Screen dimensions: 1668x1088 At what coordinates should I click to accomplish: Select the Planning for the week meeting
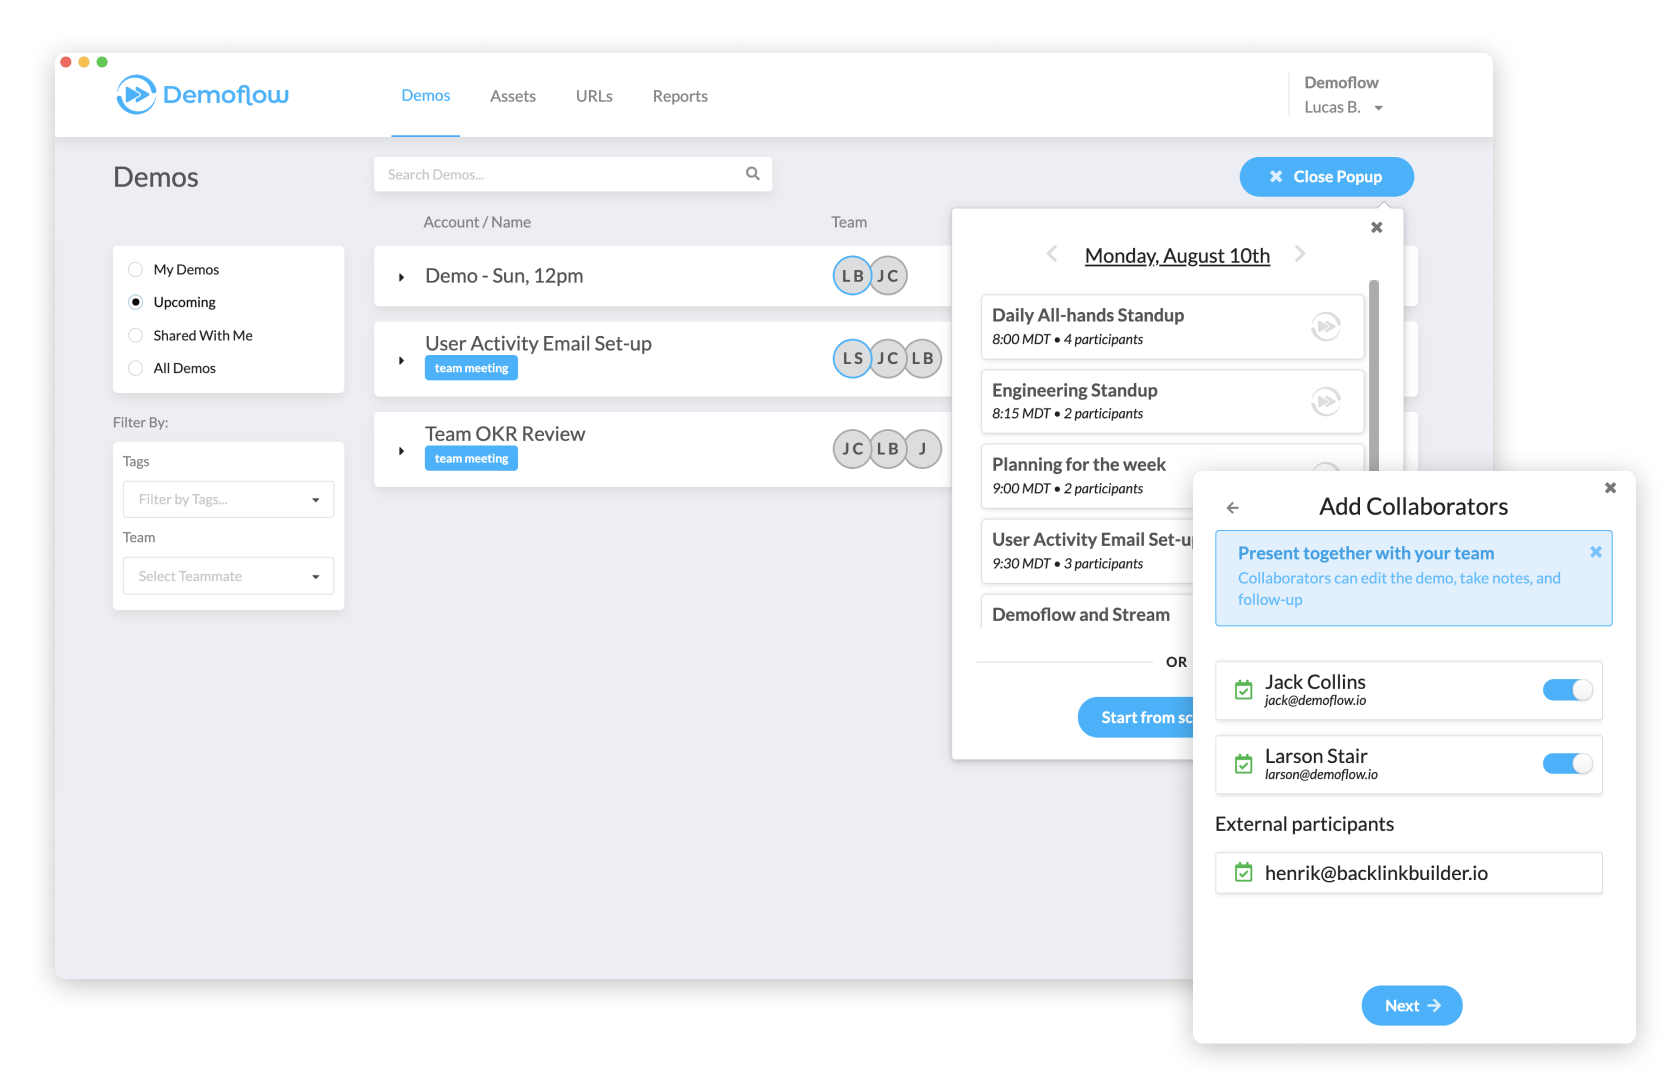(x=1088, y=476)
